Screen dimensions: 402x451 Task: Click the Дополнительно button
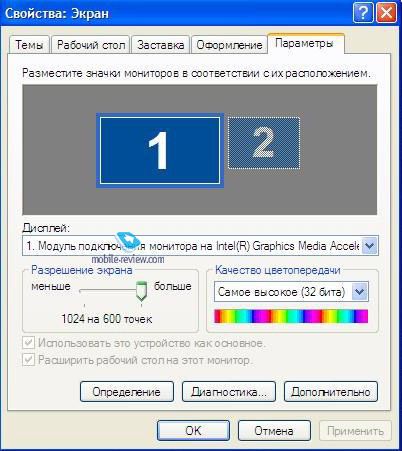[331, 392]
